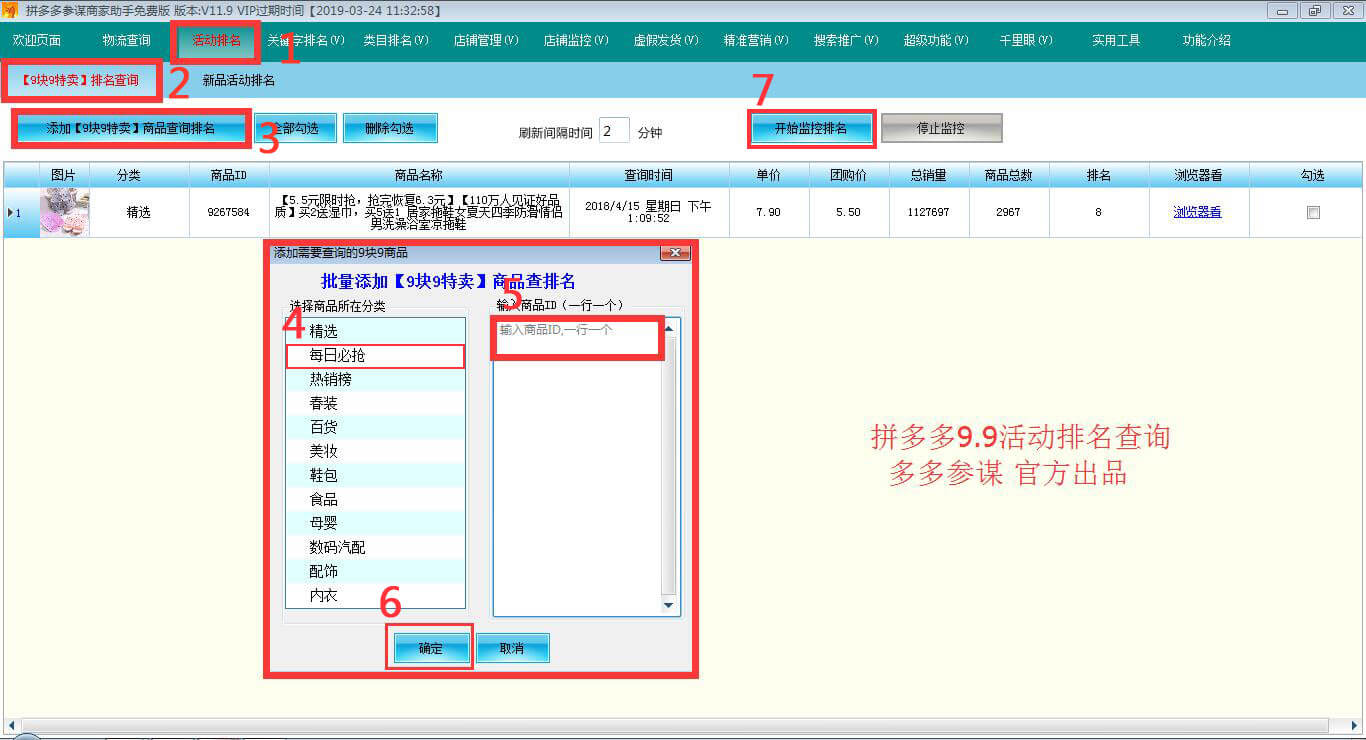Viewport: 1366px width, 740px height.
Task: Click the 取消 button in the dialog
Action: point(512,648)
